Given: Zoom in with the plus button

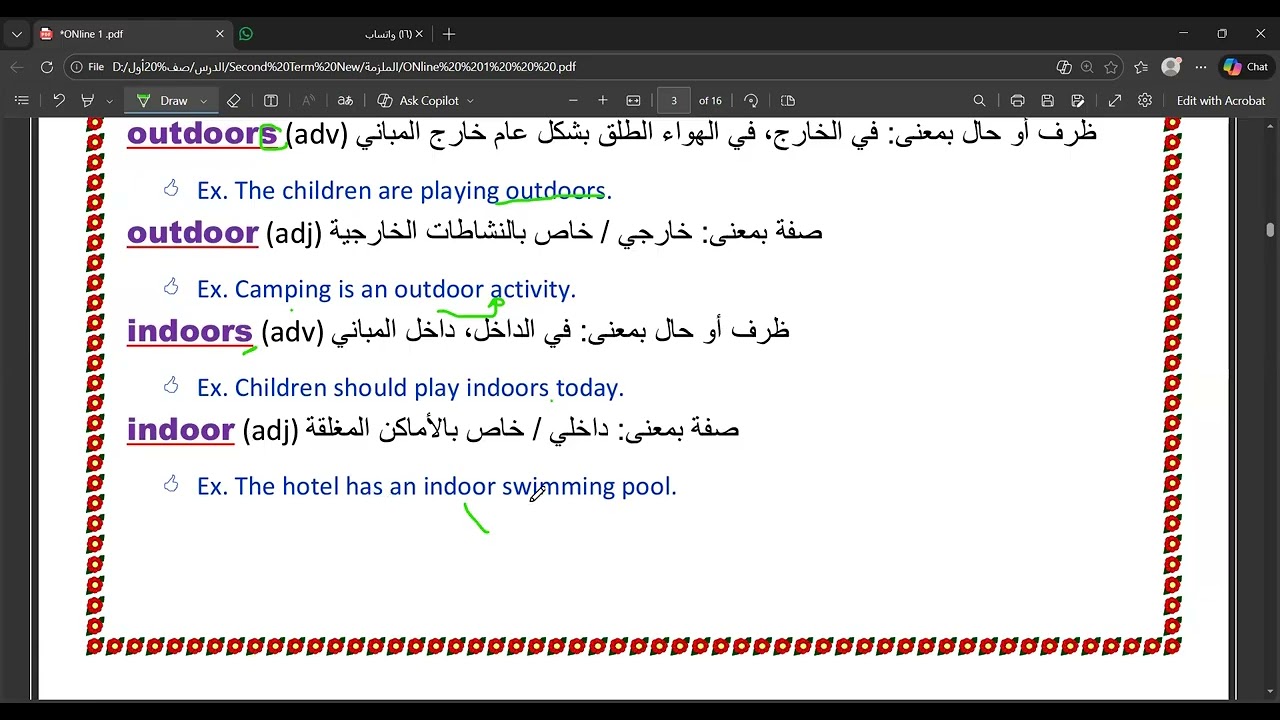Looking at the screenshot, I should [x=602, y=100].
